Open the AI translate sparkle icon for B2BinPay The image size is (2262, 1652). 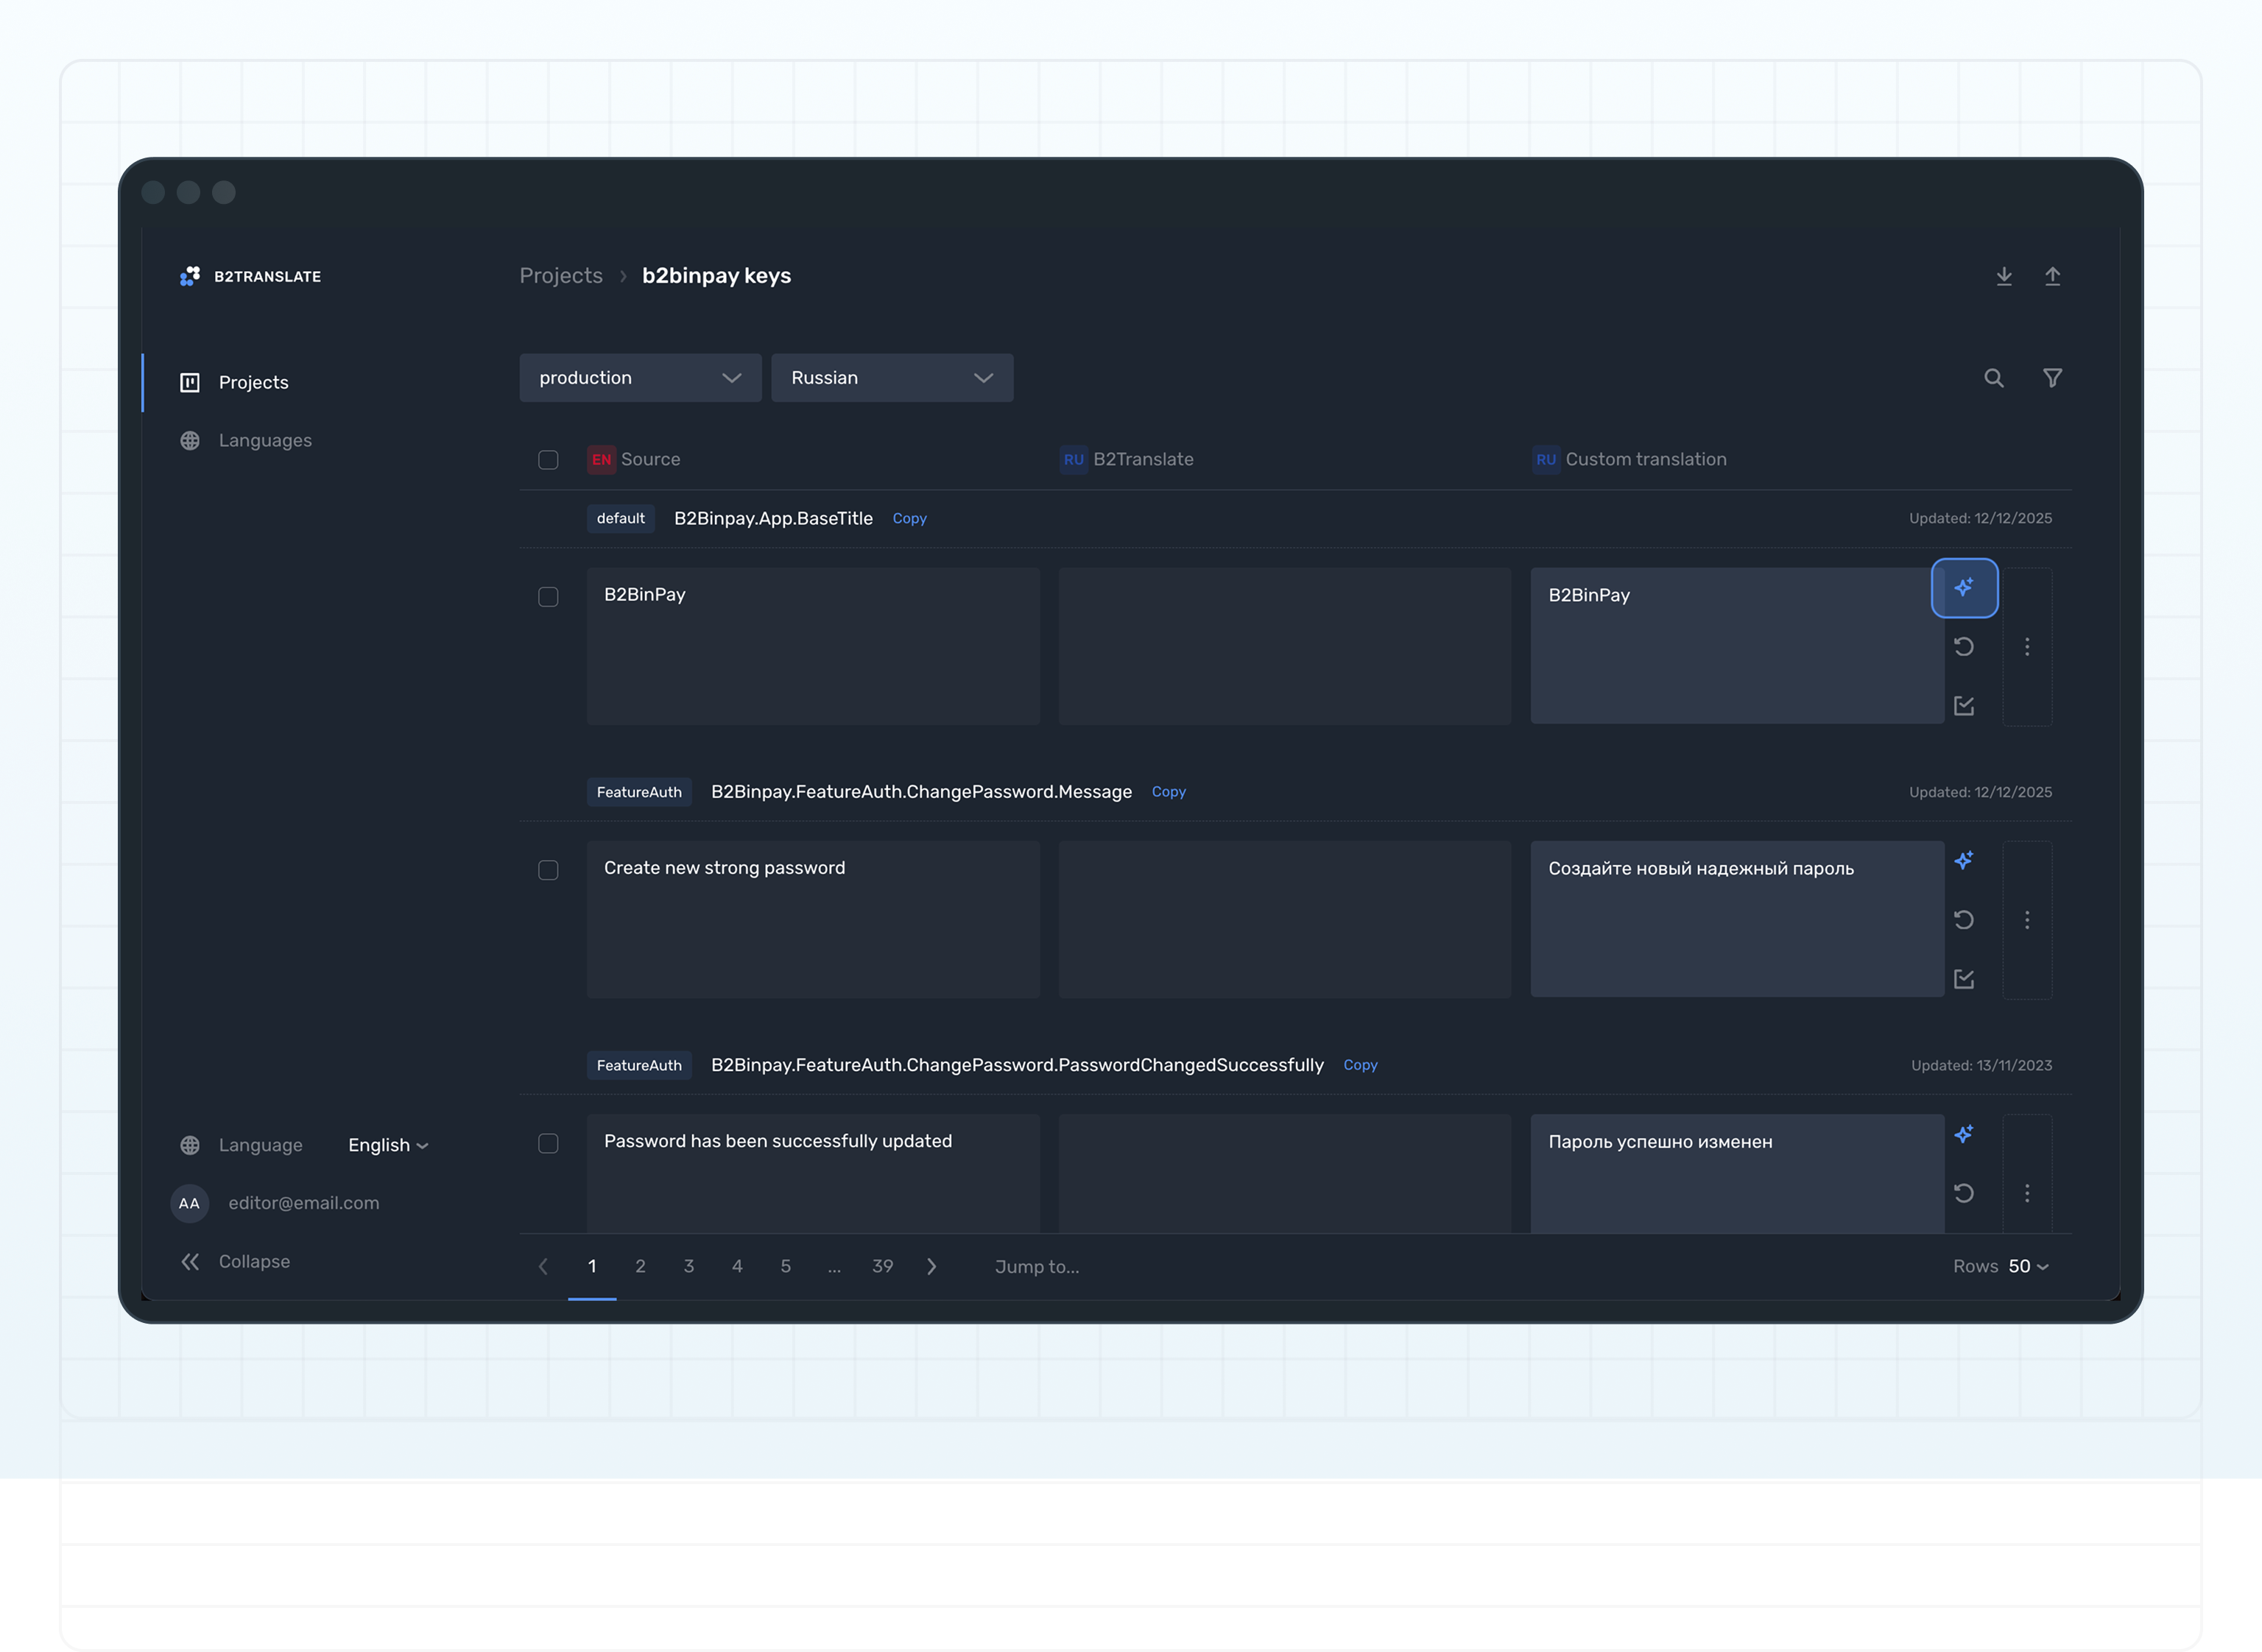tap(1964, 588)
